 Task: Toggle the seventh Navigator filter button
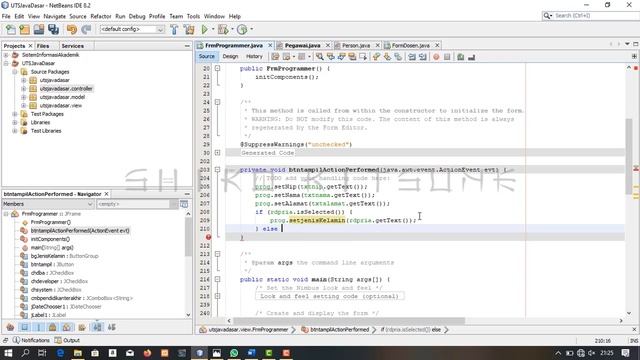point(97,327)
